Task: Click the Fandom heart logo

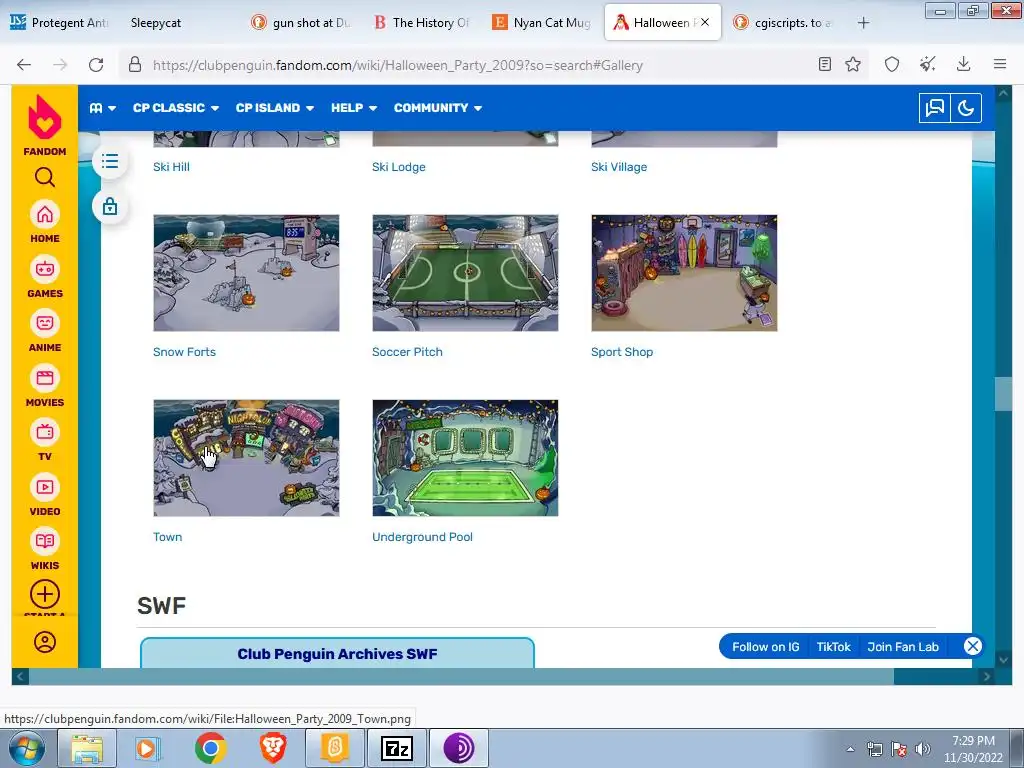Action: pos(44,117)
